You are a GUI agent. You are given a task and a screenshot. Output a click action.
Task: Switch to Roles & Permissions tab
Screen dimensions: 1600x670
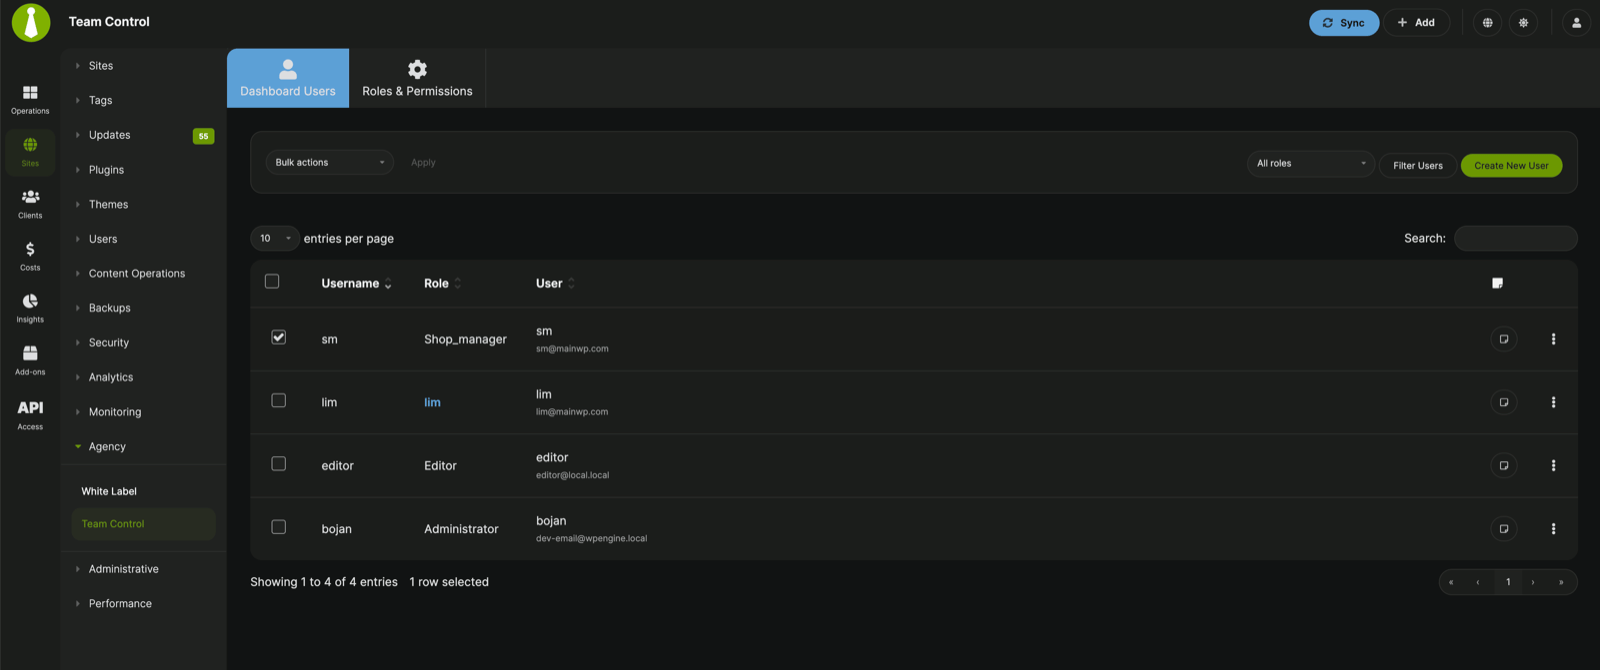[x=417, y=78]
